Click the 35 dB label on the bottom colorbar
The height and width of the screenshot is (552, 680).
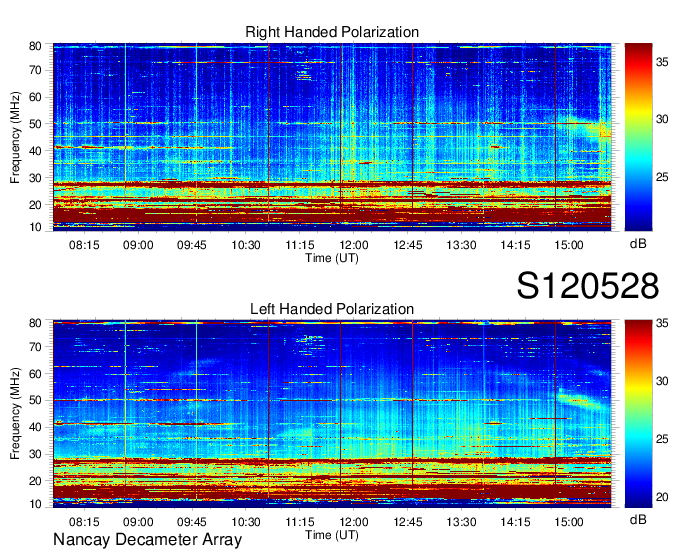point(662,323)
